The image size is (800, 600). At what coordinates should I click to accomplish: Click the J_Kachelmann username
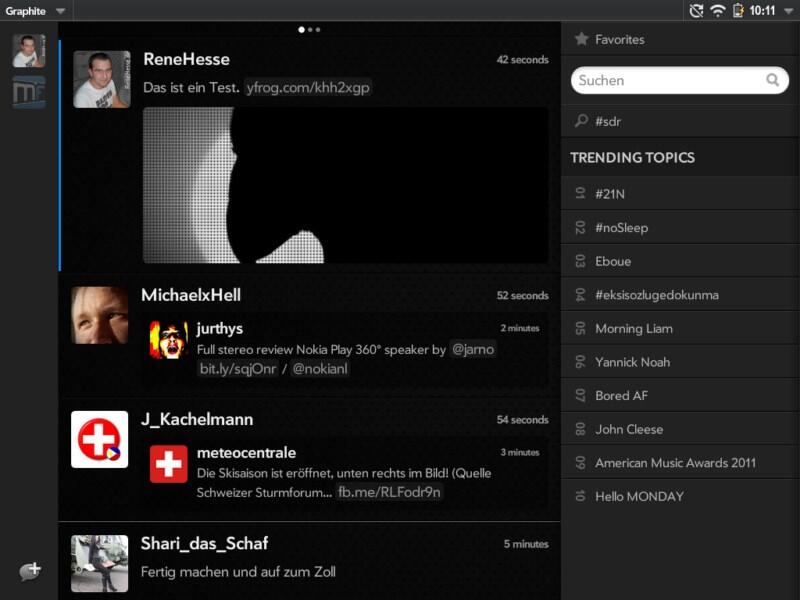coord(197,419)
